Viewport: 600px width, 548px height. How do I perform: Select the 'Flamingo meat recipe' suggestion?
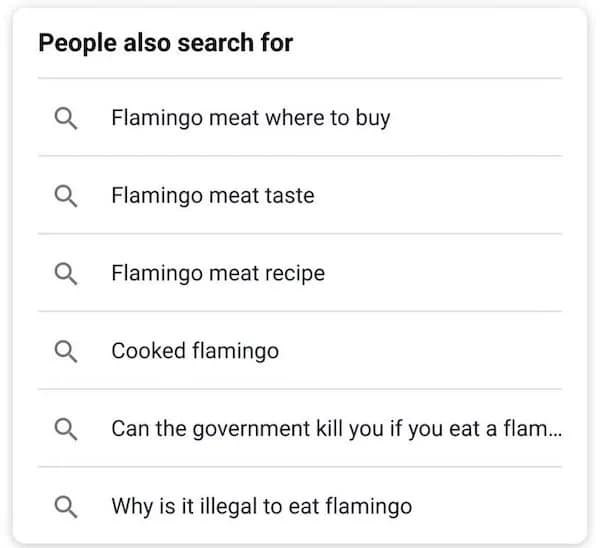tap(217, 273)
